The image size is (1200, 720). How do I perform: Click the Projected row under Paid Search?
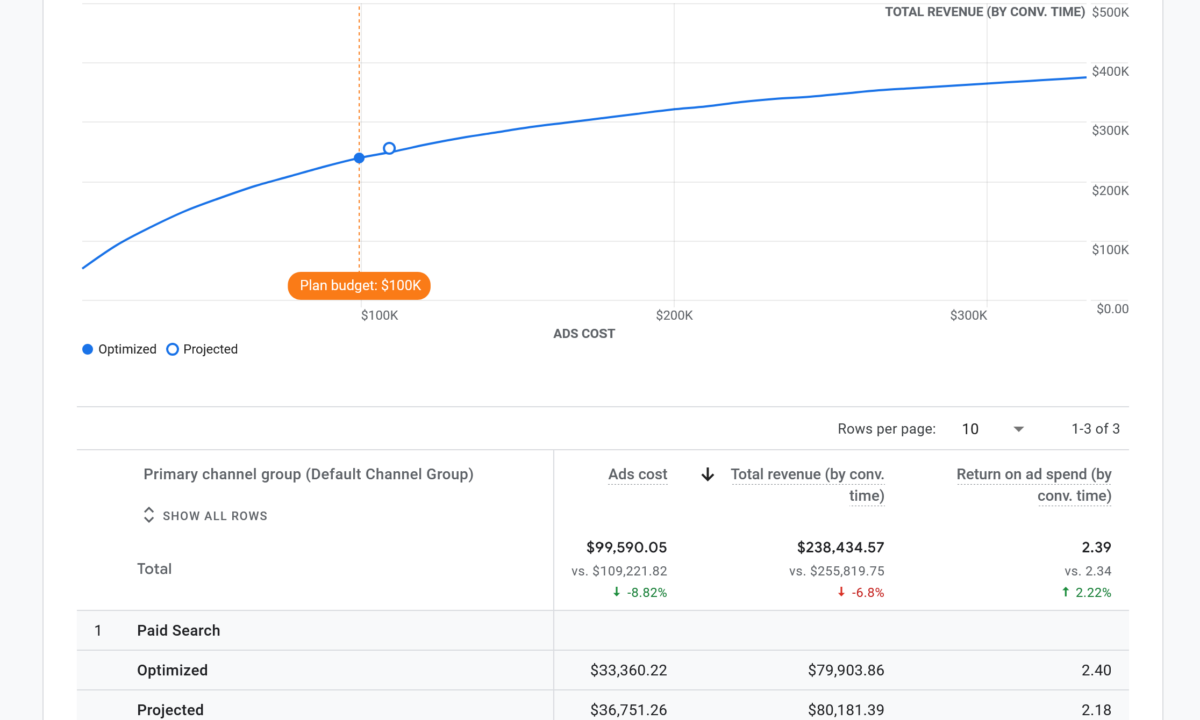click(170, 710)
